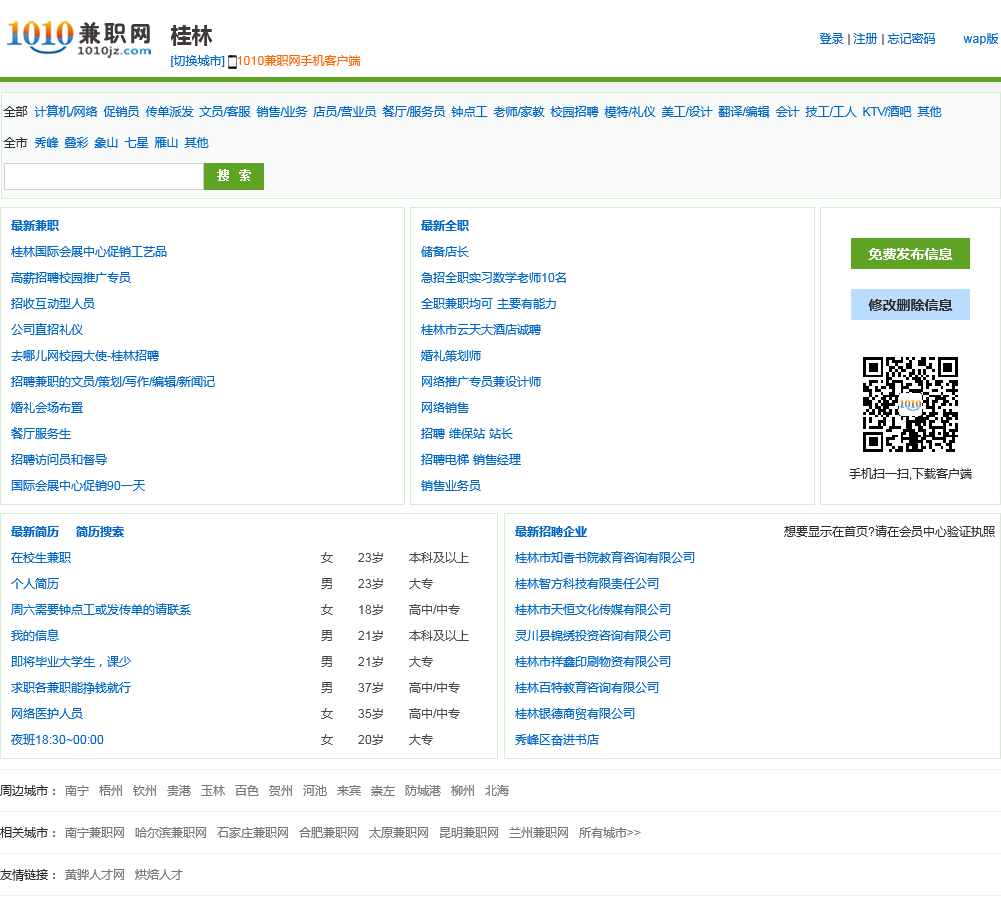The height and width of the screenshot is (910, 1001).
Task: Open 最新招聘企业 heading link
Action: pos(551,531)
